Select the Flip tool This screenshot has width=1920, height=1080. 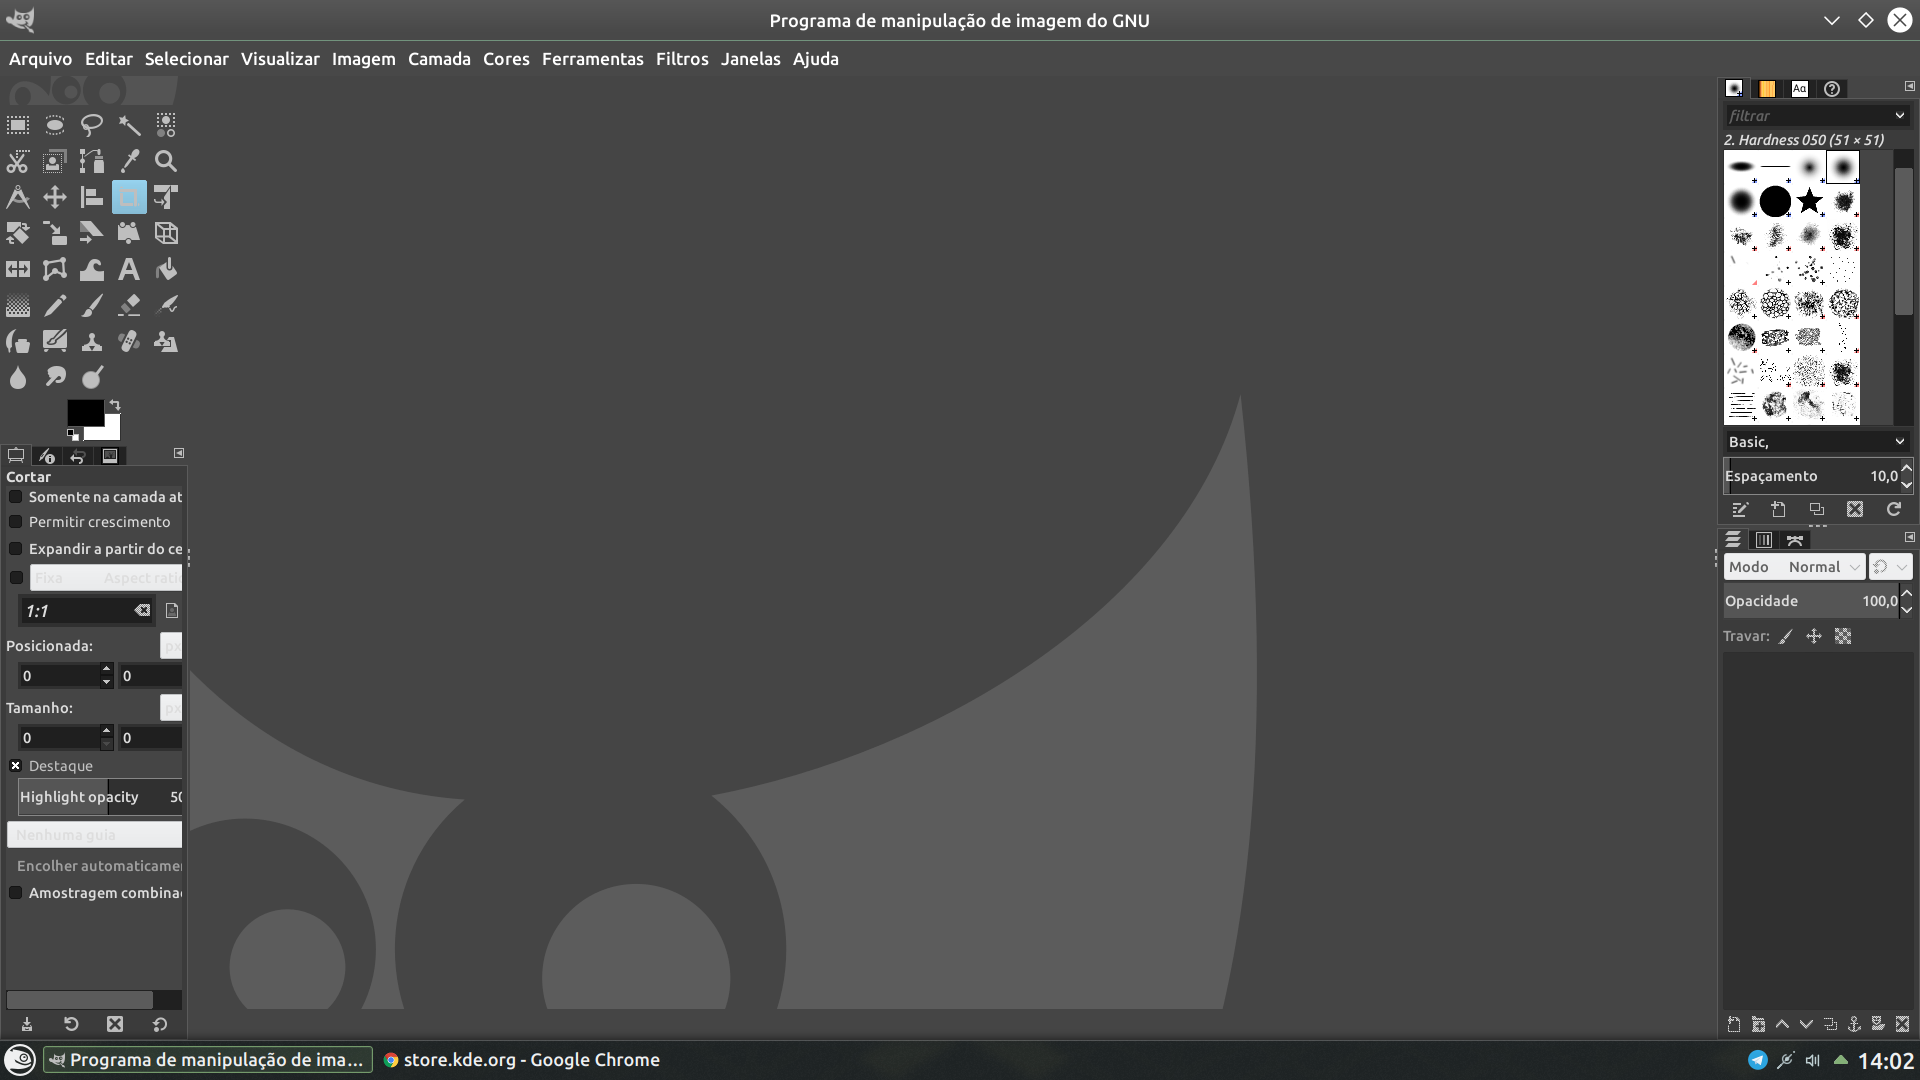18,269
